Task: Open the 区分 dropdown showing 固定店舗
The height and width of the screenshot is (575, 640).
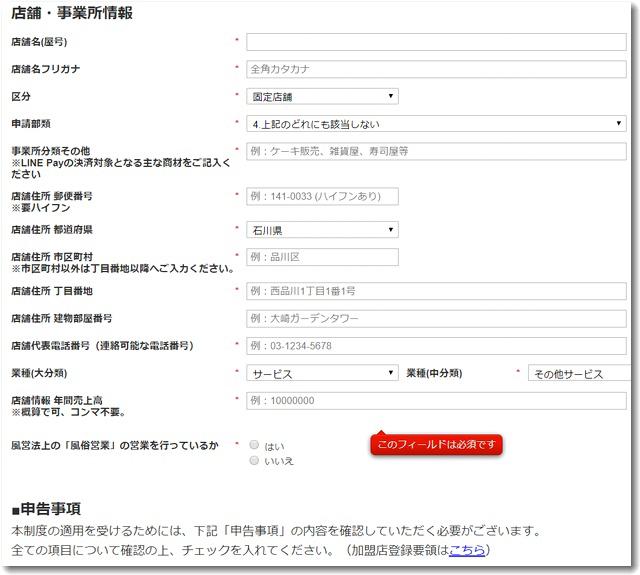Action: point(322,97)
